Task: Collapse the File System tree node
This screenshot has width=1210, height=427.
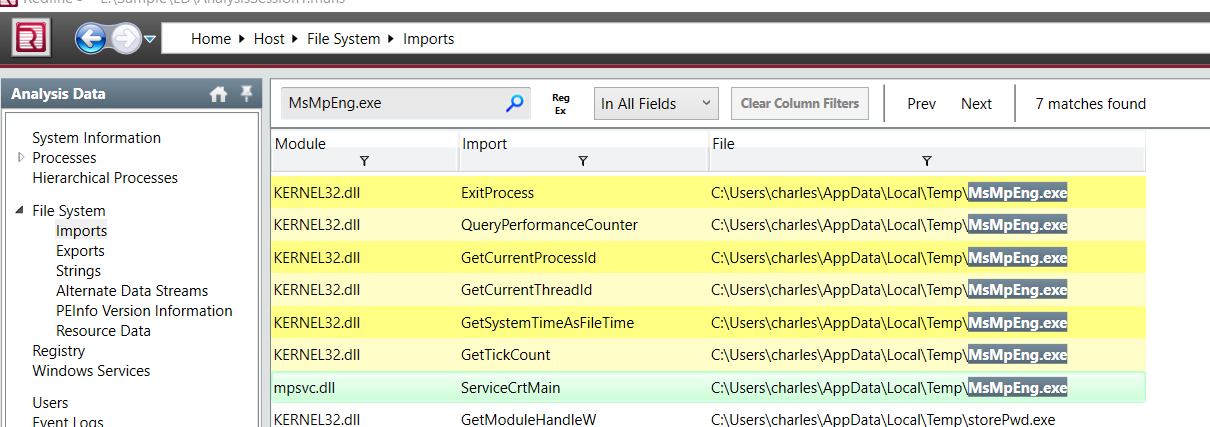Action: pos(21,211)
